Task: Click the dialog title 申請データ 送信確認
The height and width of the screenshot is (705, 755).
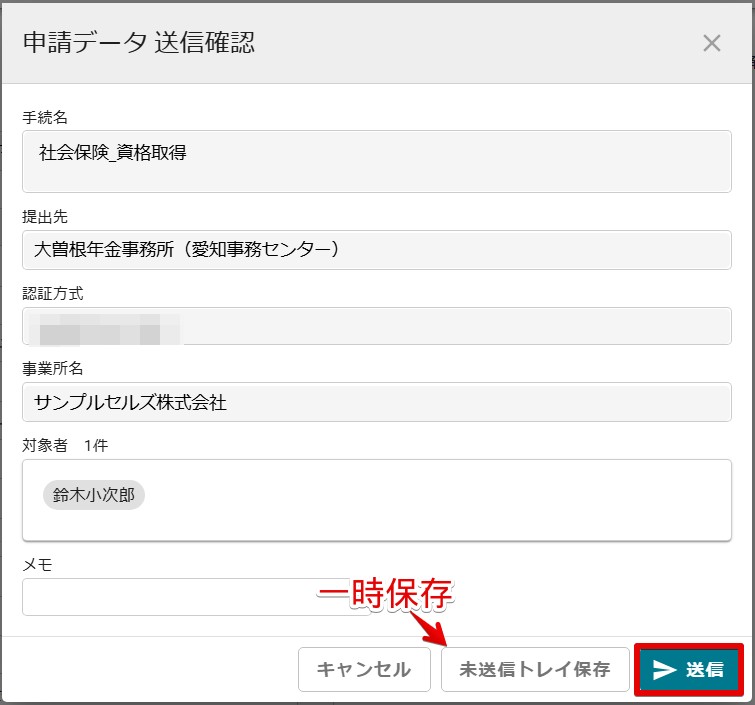Action: [139, 42]
